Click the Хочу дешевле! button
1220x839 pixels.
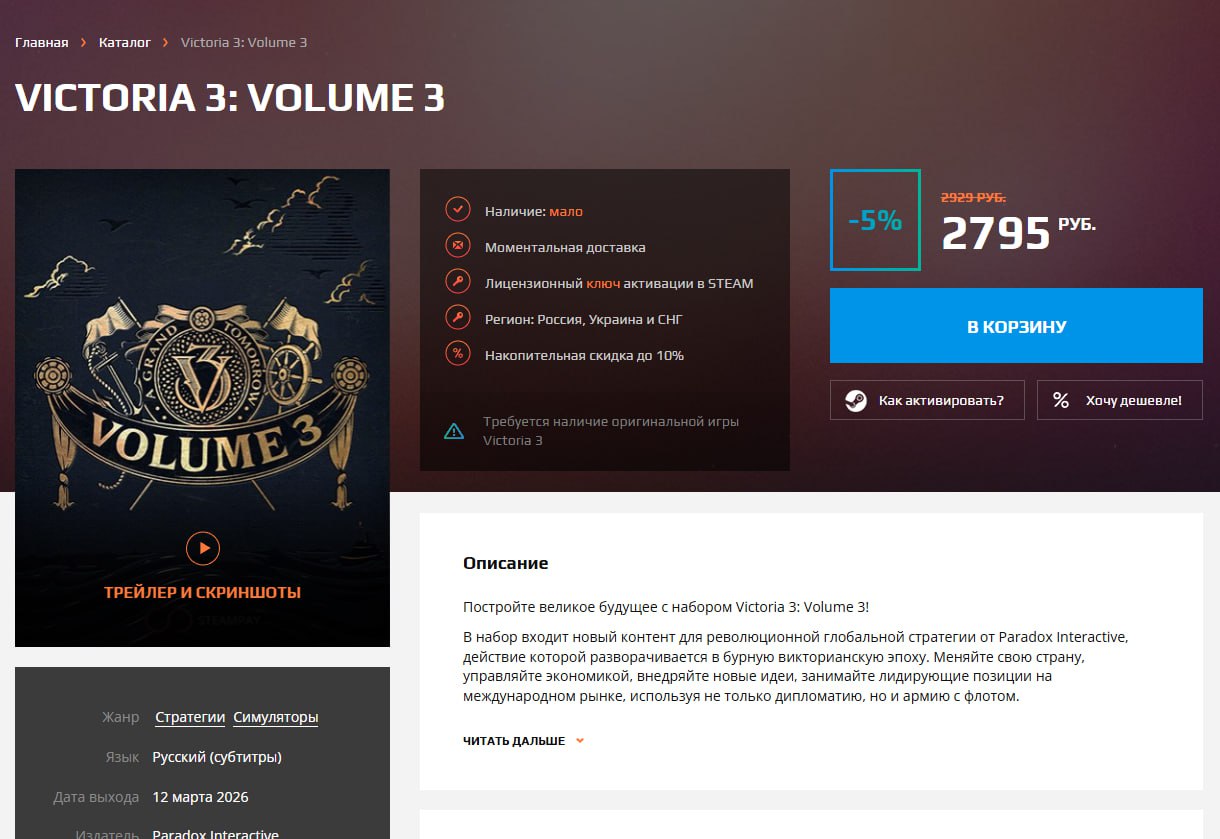point(1120,400)
